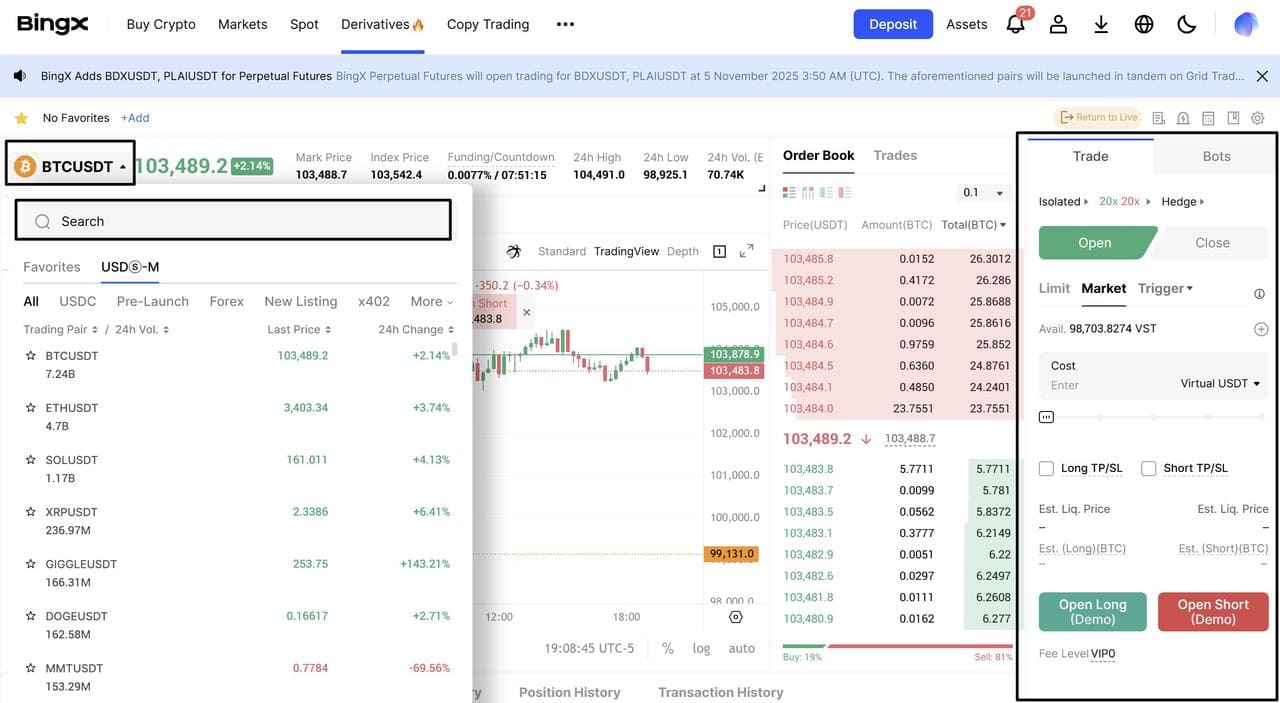
Task: Open the Virtual USDT unit dropdown
Action: (x=1220, y=384)
